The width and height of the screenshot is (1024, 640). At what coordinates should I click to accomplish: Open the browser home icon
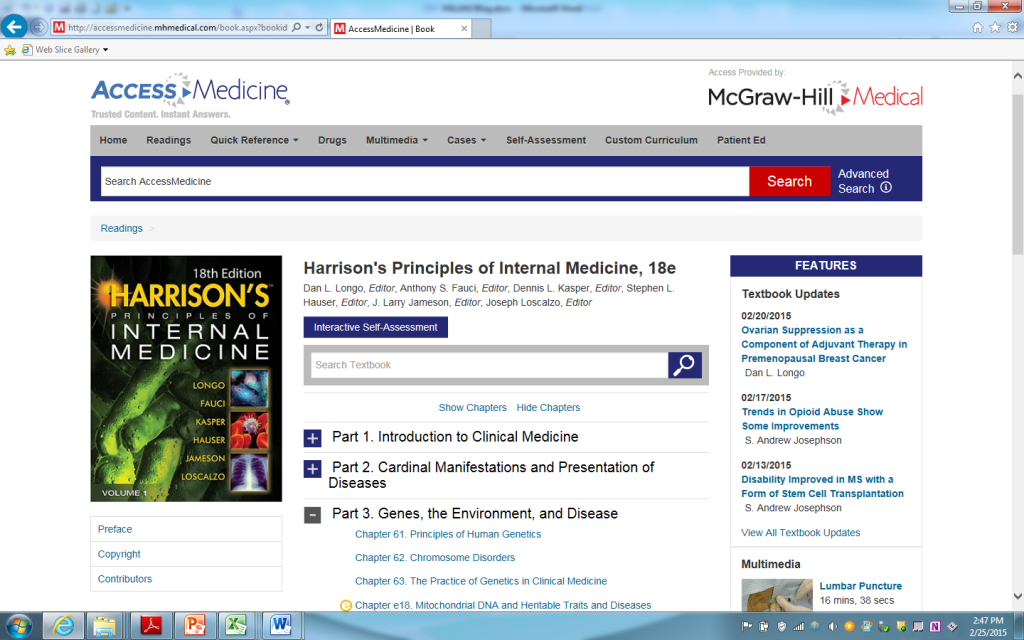coord(978,27)
